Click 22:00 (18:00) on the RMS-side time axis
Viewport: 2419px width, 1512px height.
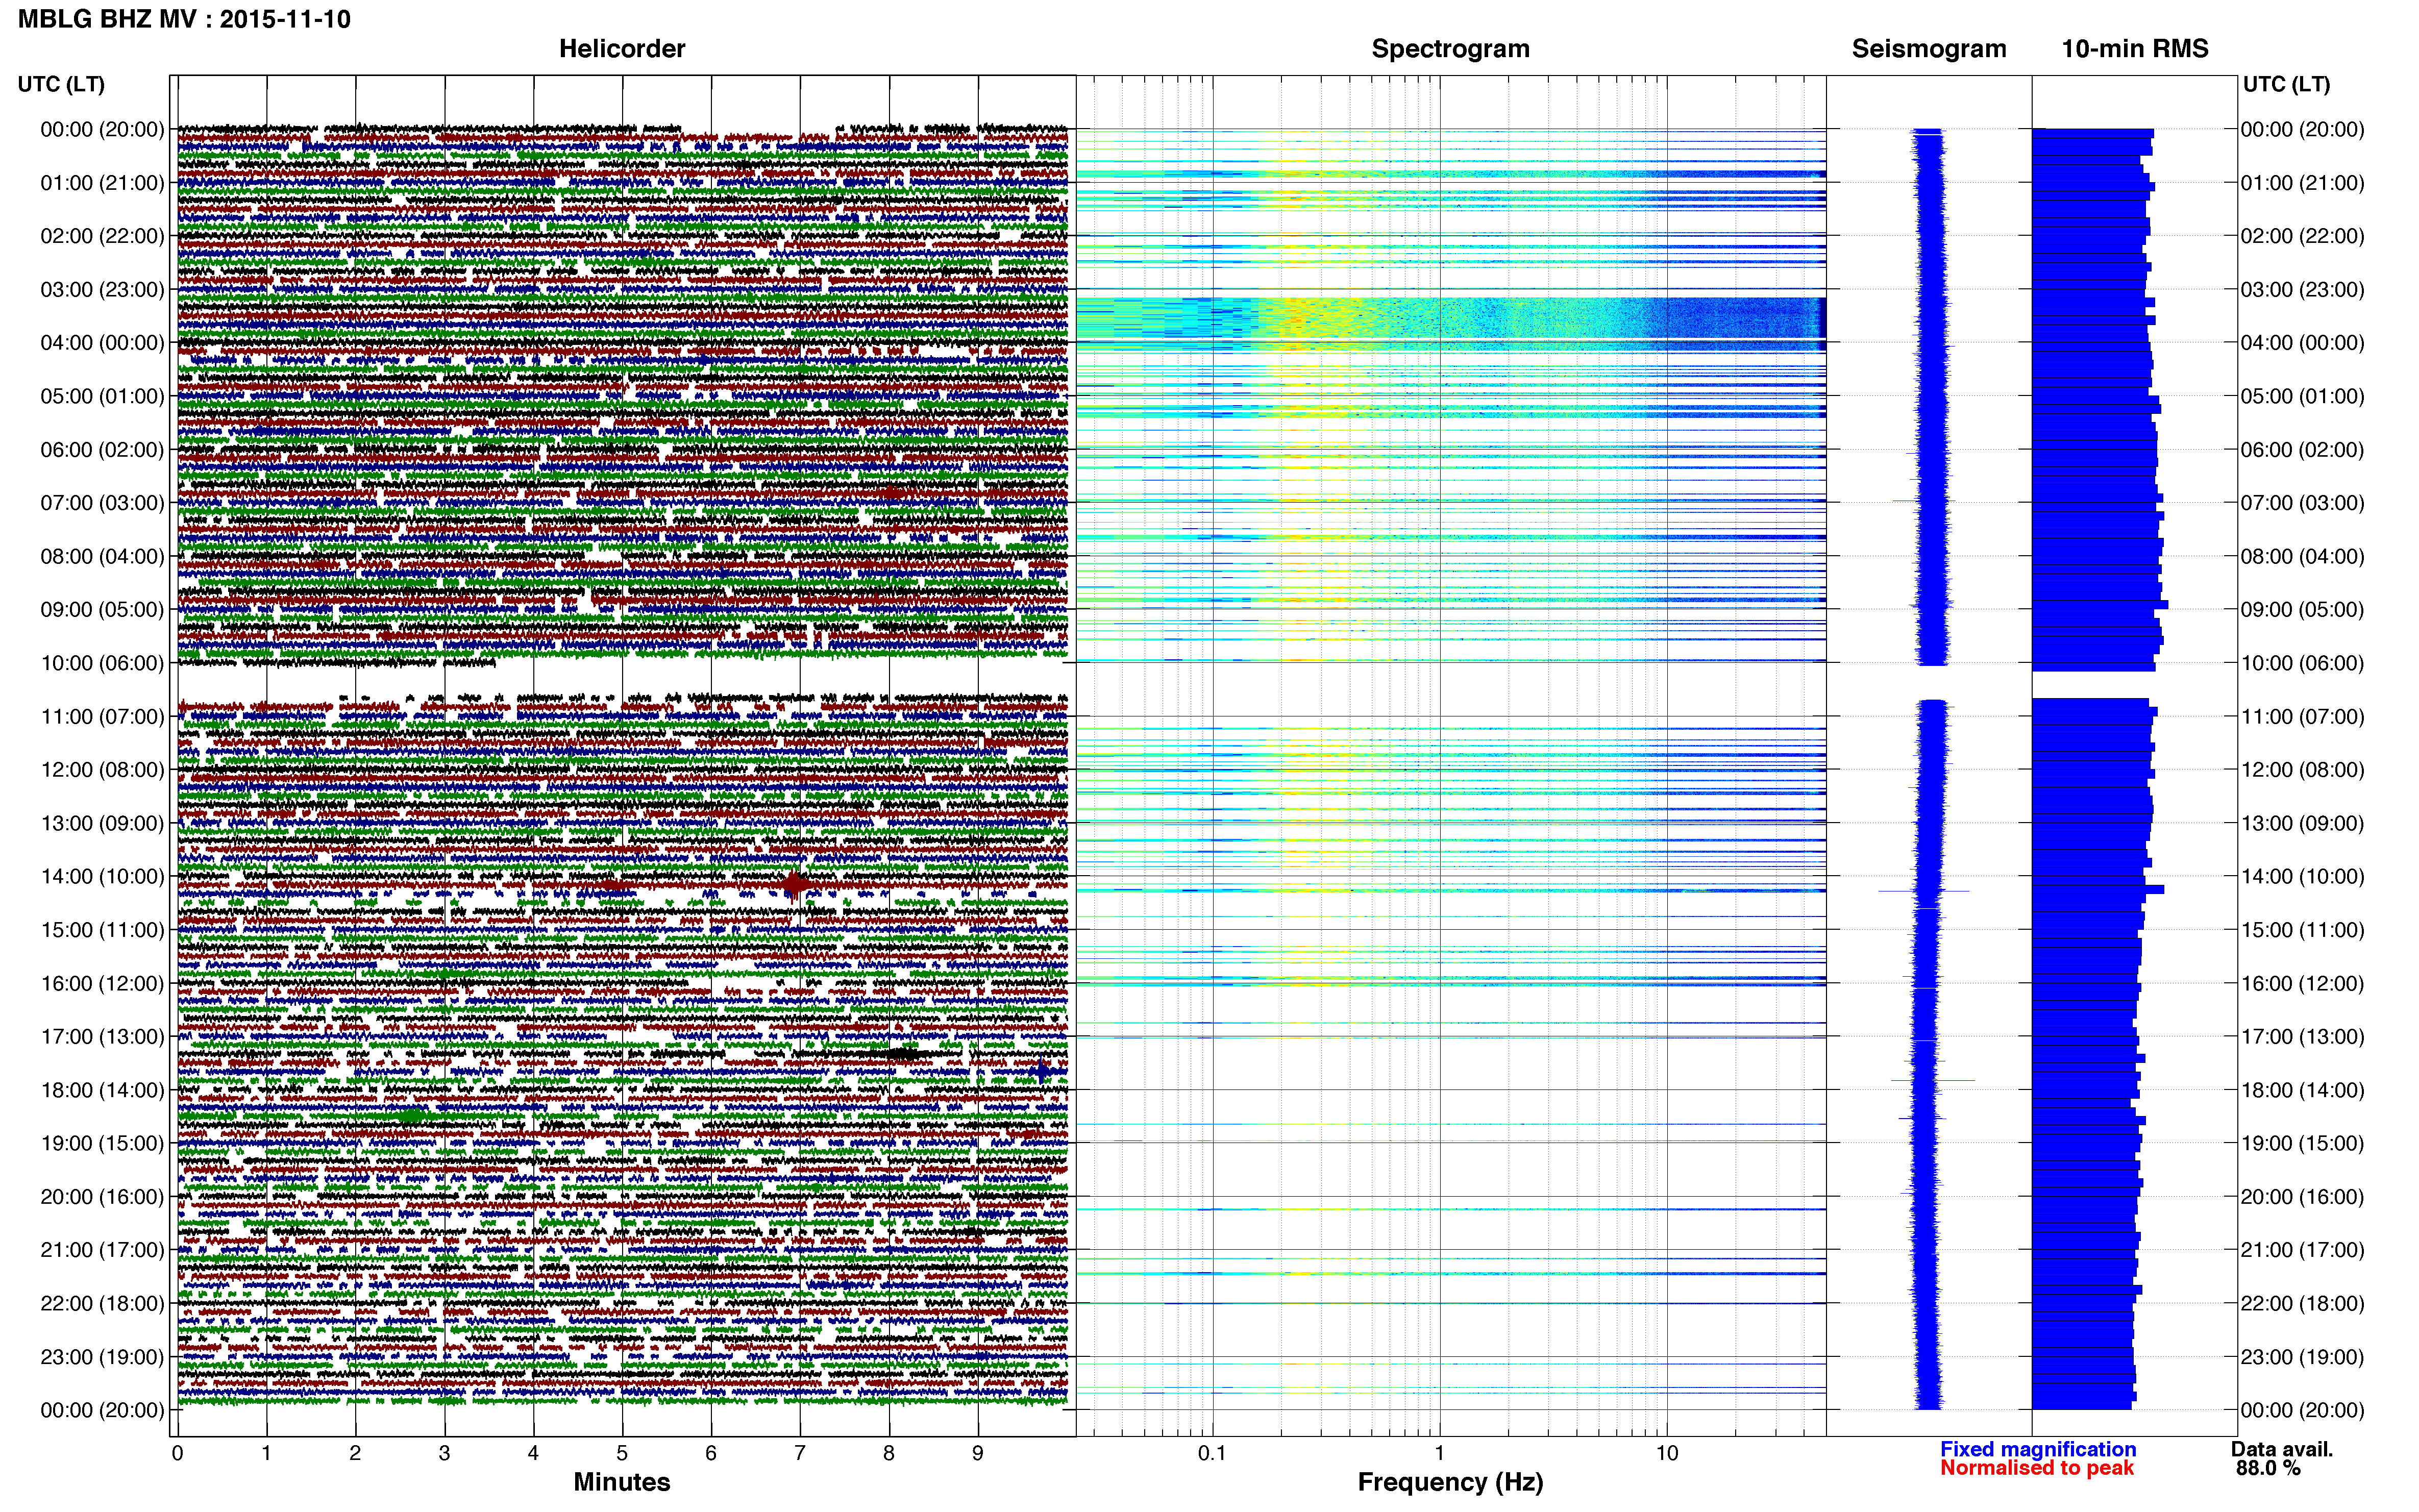pos(2302,1303)
